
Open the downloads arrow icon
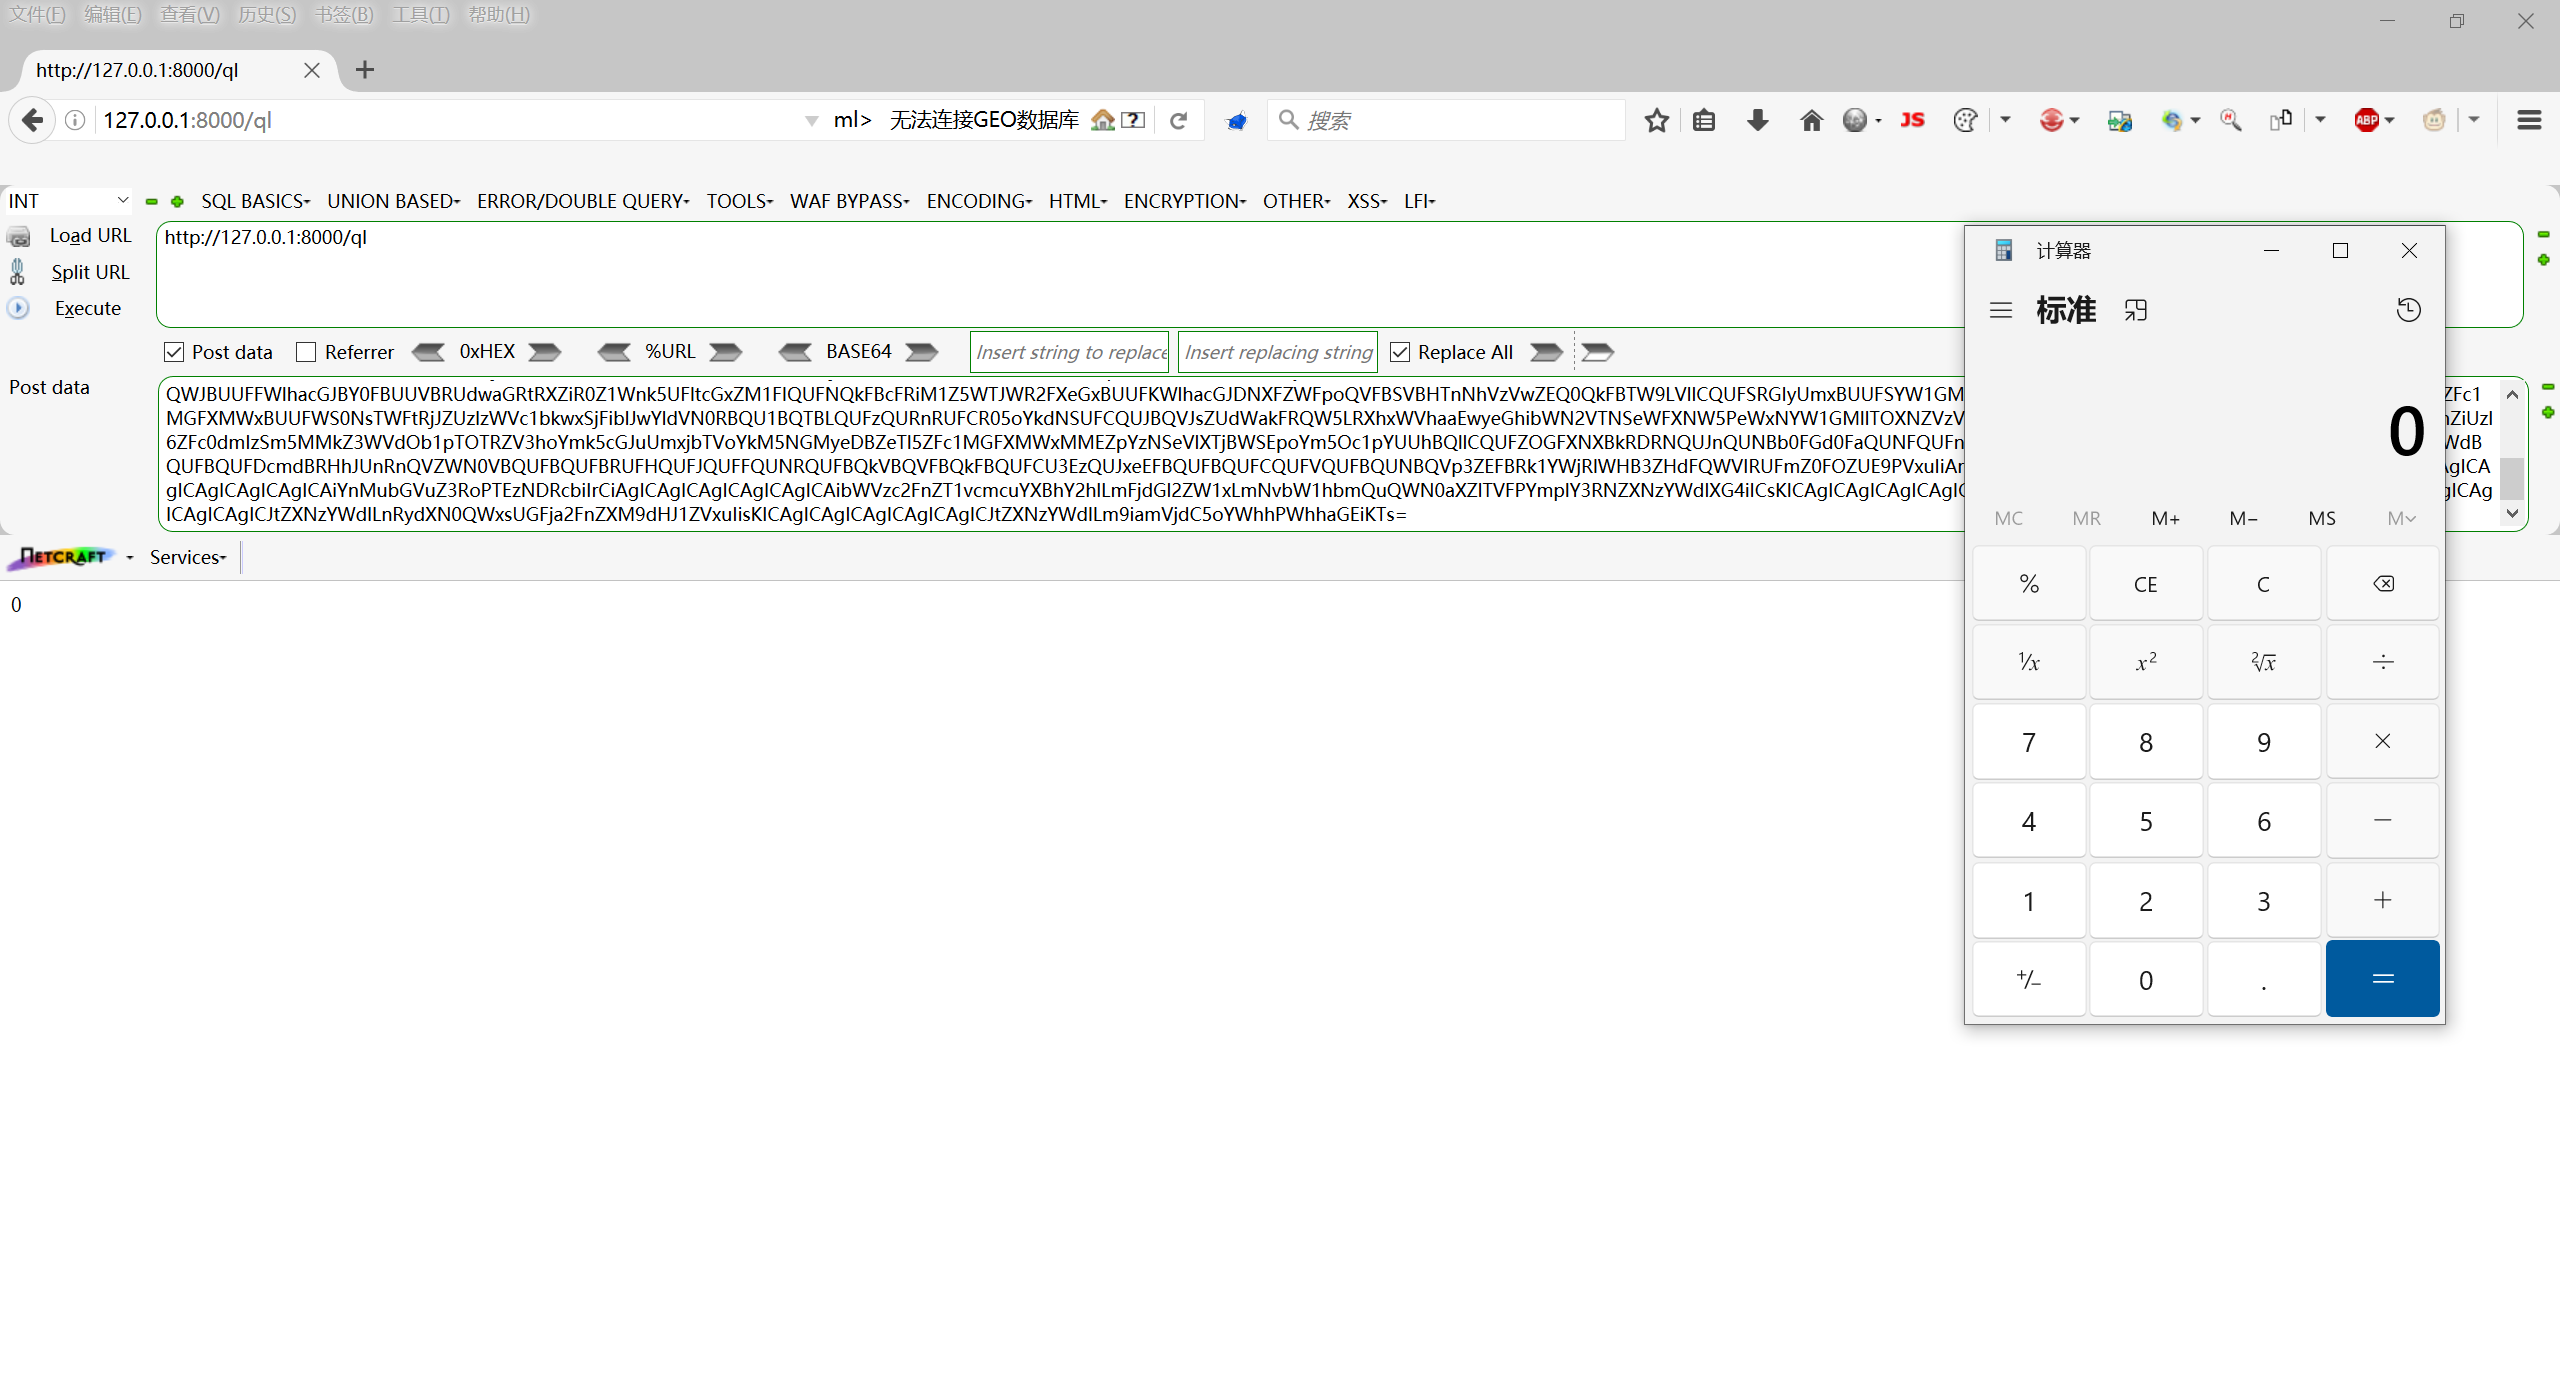click(x=1757, y=120)
